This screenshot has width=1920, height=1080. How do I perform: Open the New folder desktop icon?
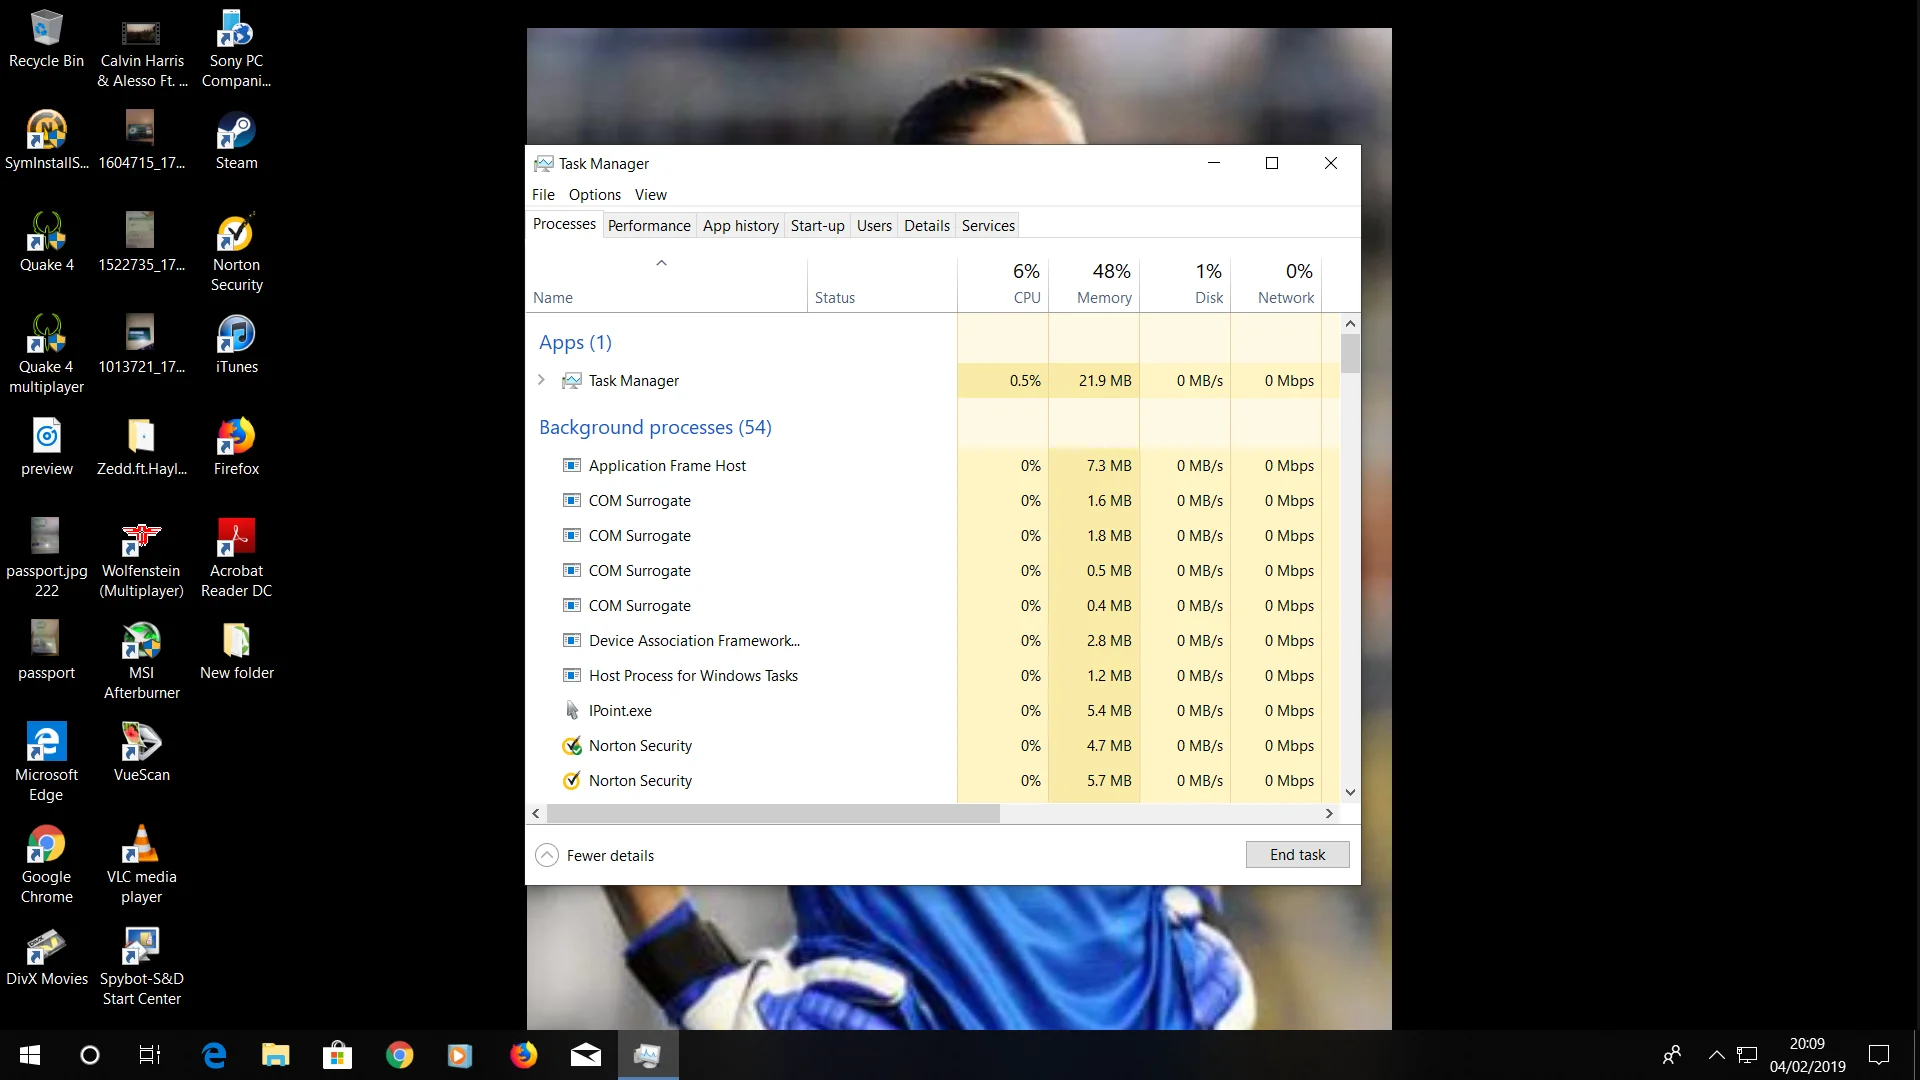pyautogui.click(x=236, y=651)
